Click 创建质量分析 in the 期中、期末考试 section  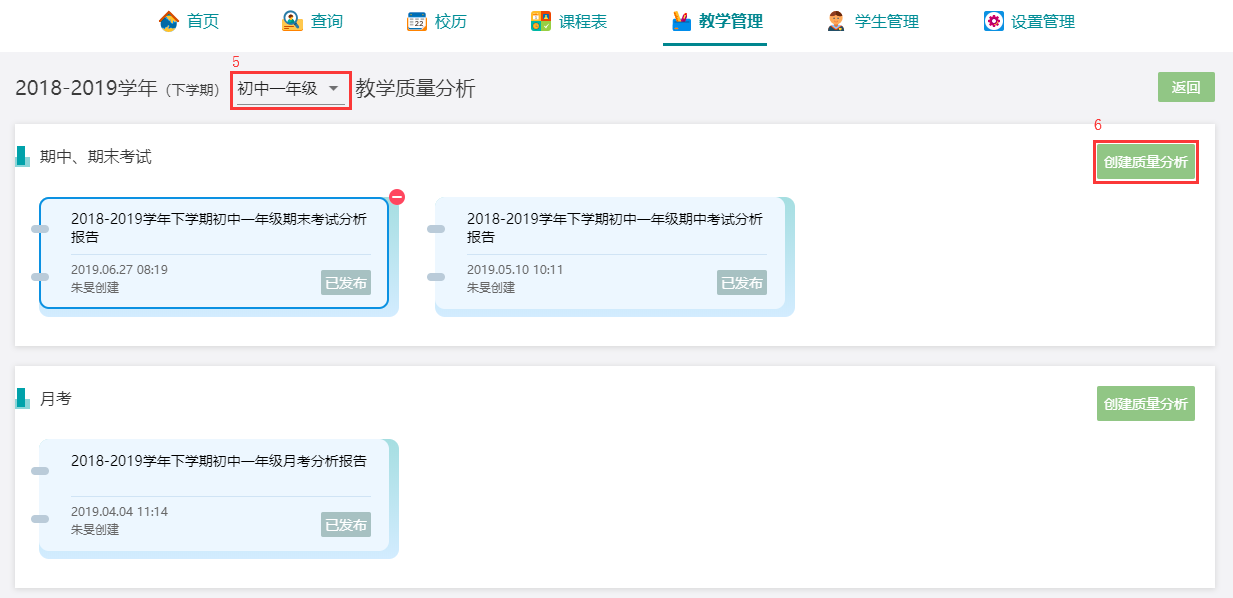click(x=1146, y=162)
